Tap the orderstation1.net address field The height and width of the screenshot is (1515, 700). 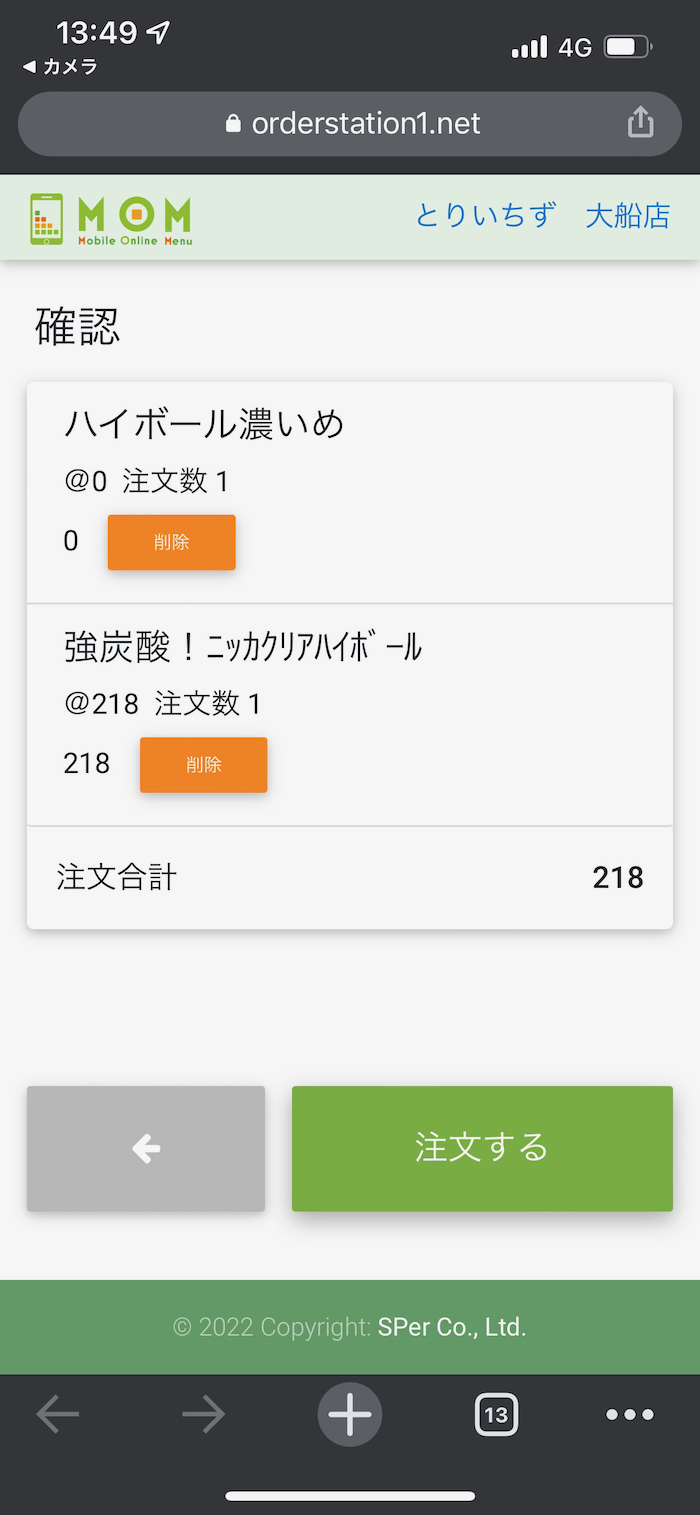[x=365, y=124]
